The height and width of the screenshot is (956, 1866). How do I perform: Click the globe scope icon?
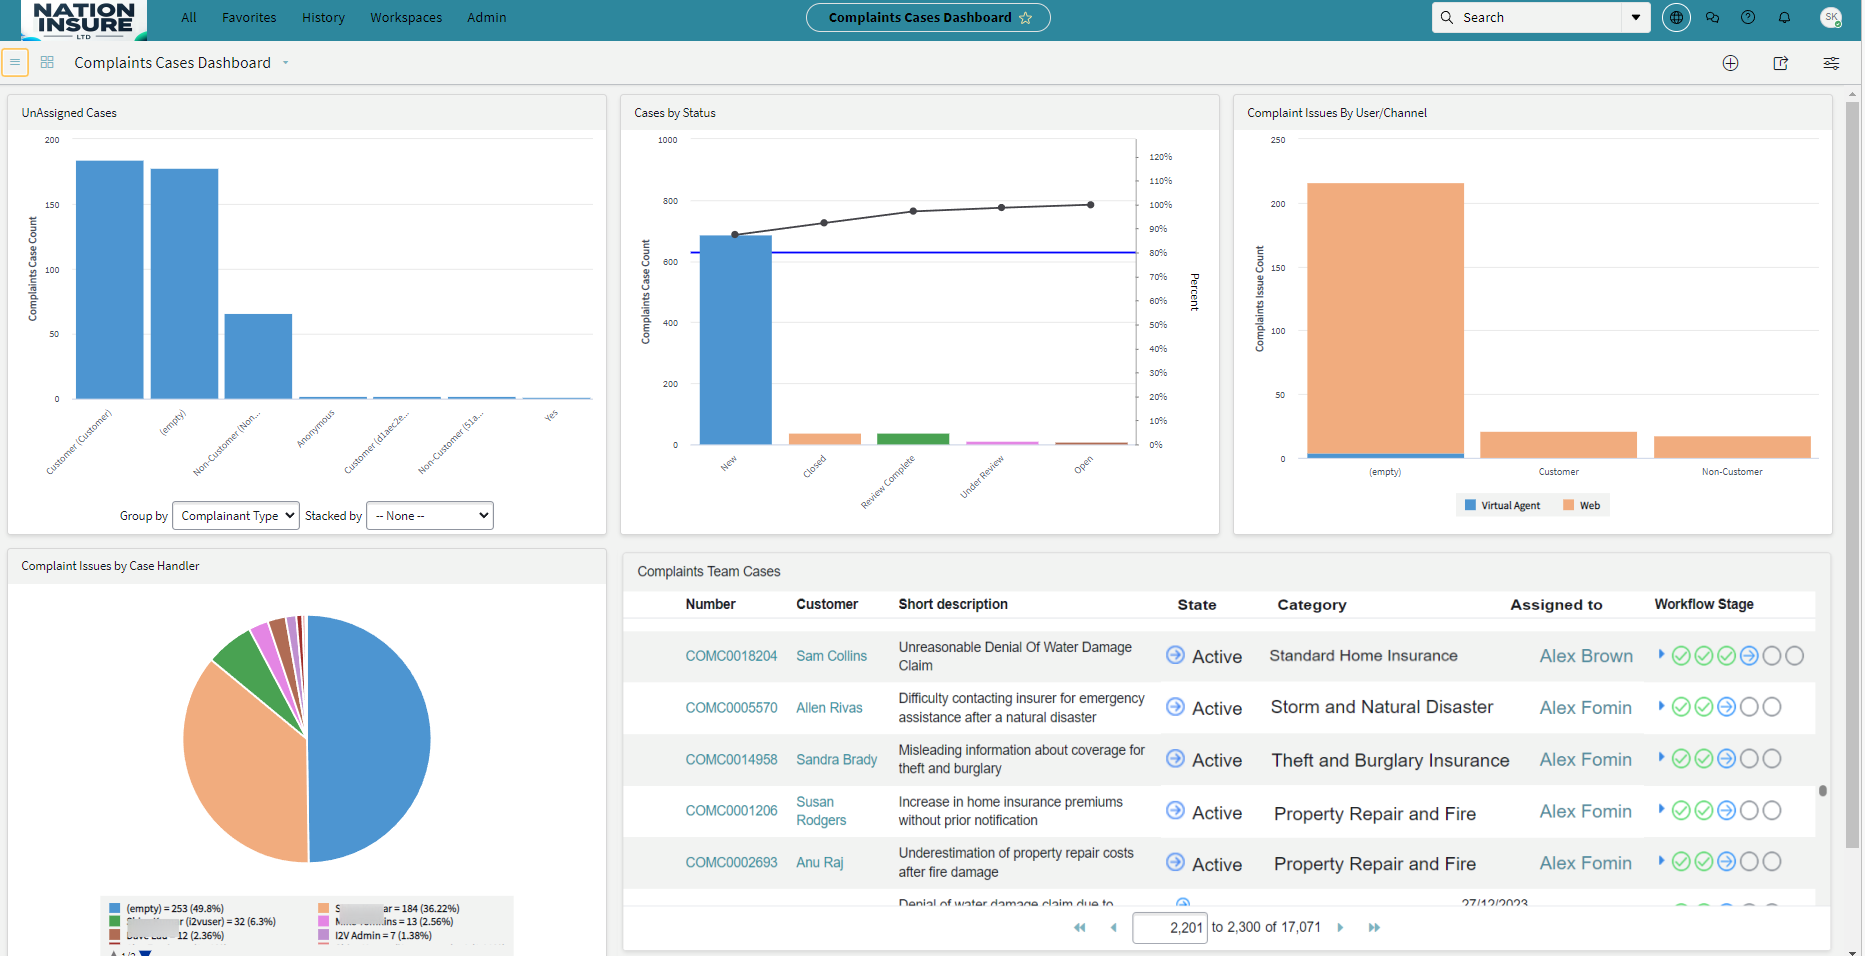coord(1676,17)
